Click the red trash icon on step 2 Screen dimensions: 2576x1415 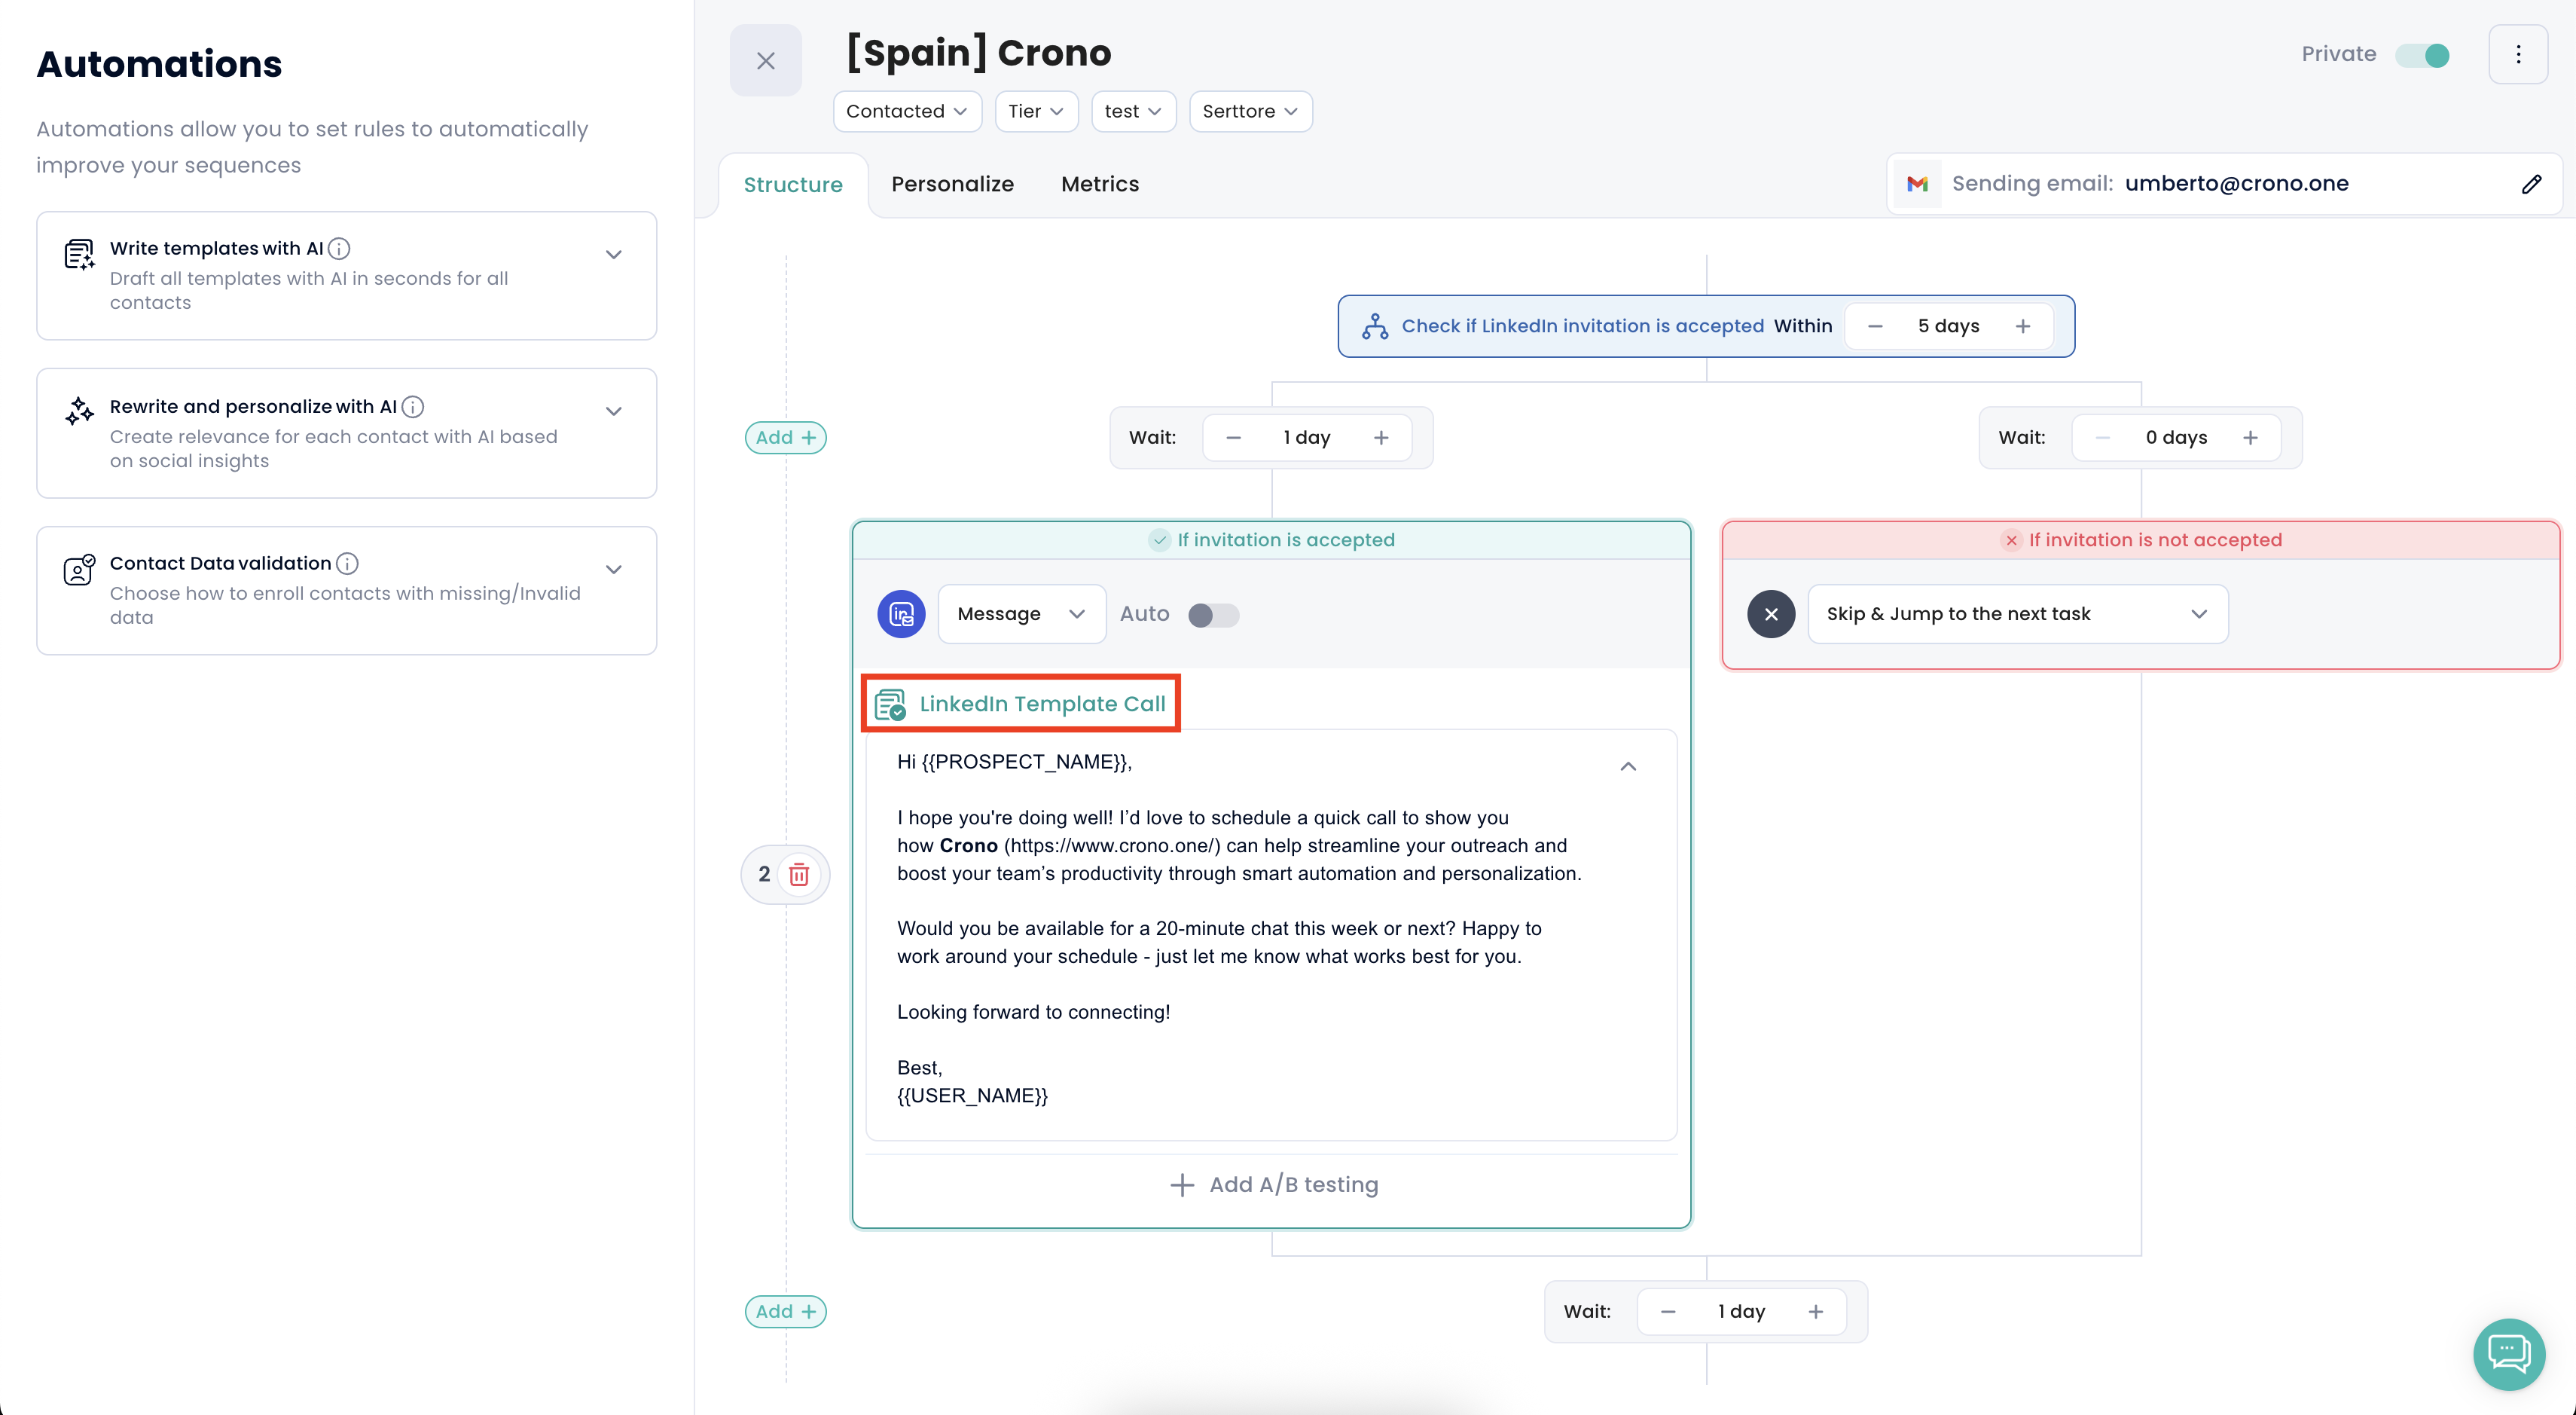click(x=798, y=875)
